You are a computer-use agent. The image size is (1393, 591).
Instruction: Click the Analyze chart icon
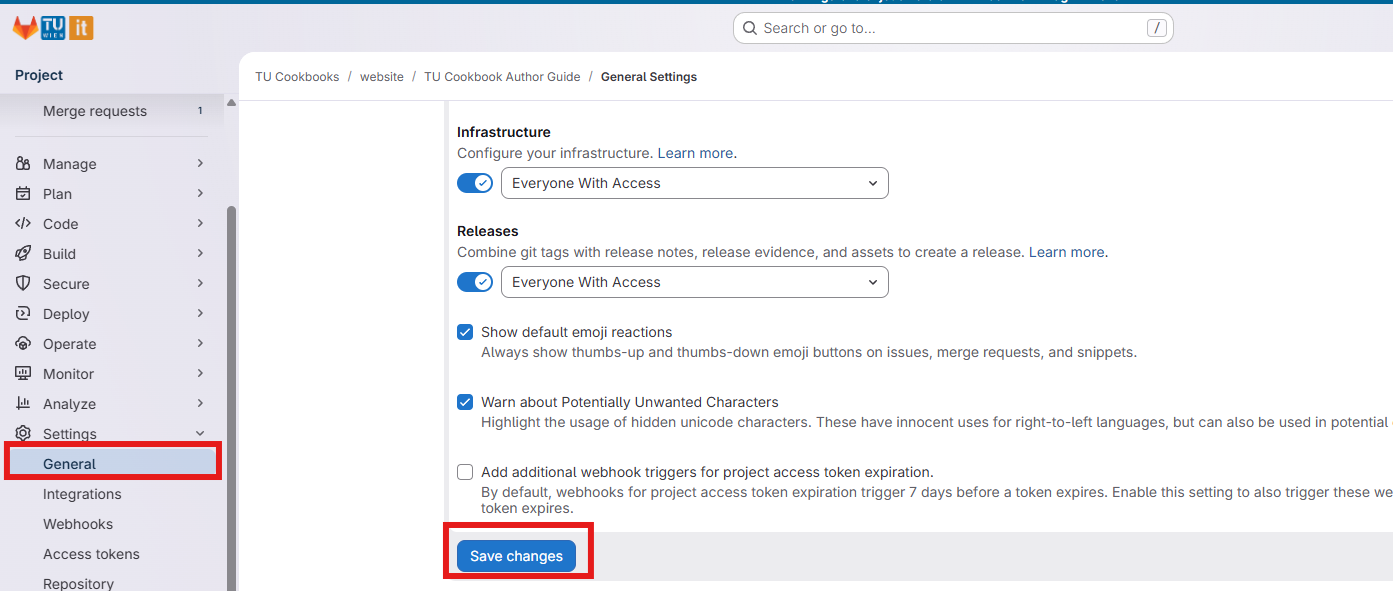tap(23, 404)
